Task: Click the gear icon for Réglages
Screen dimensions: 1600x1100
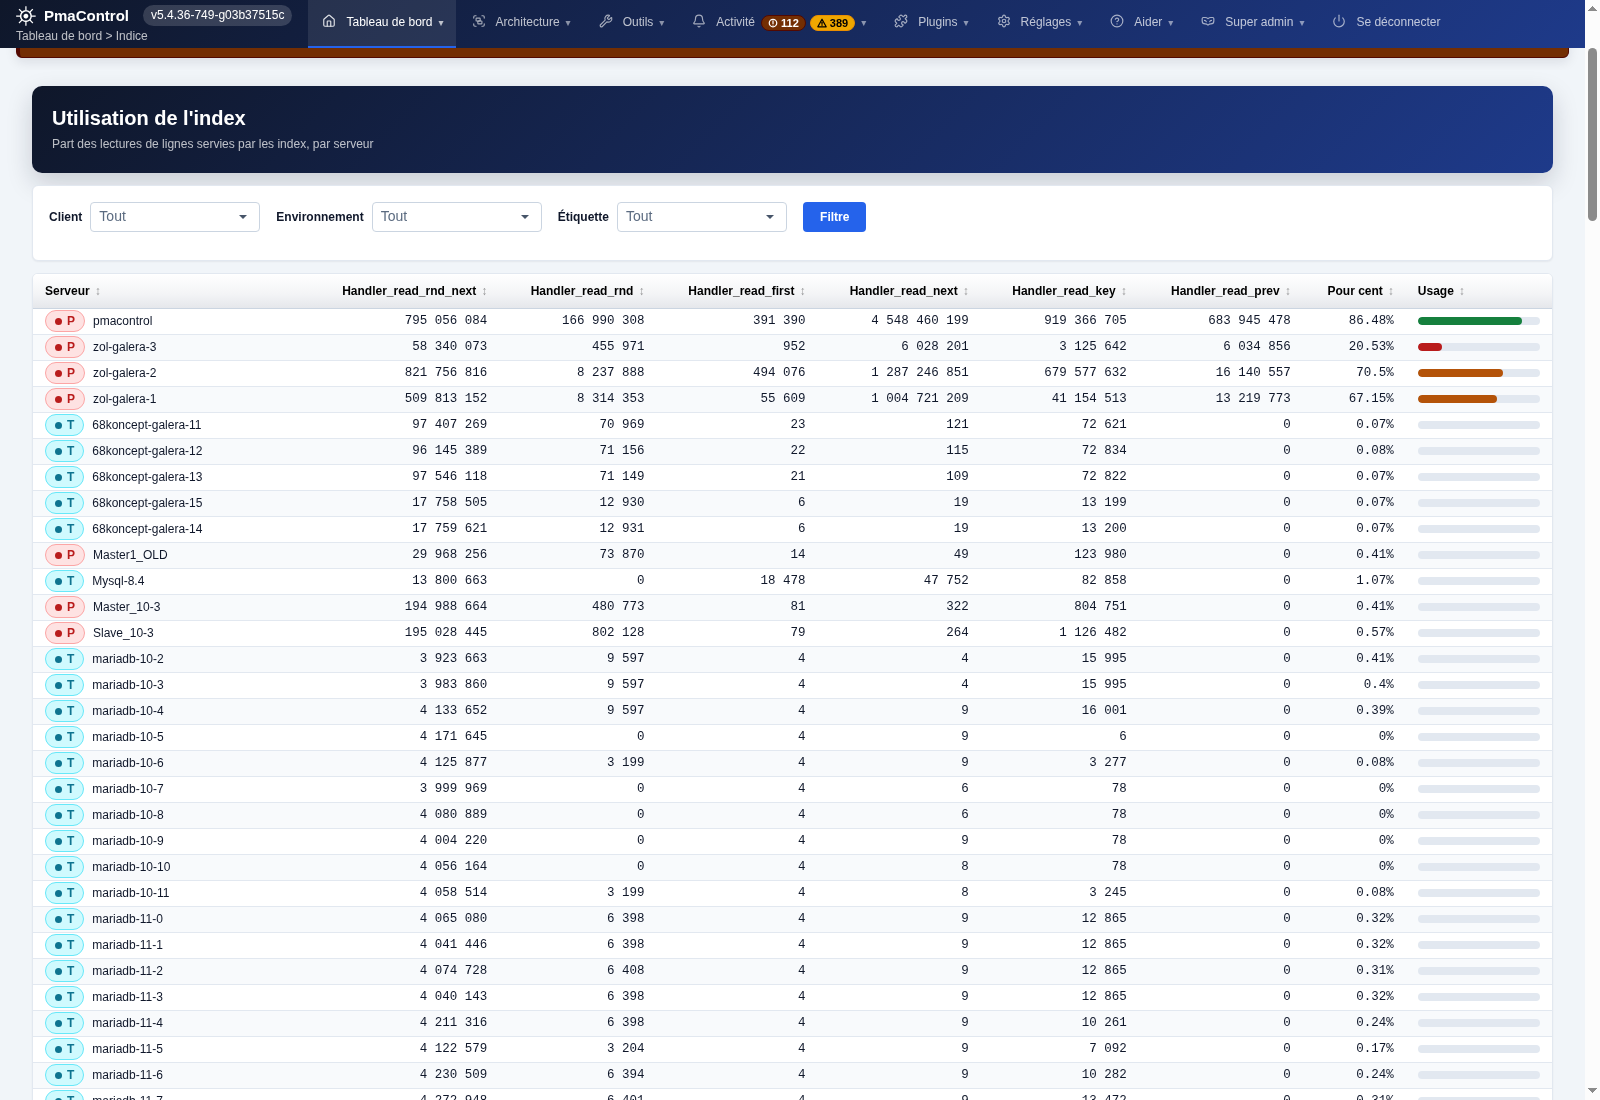Action: 1004,21
